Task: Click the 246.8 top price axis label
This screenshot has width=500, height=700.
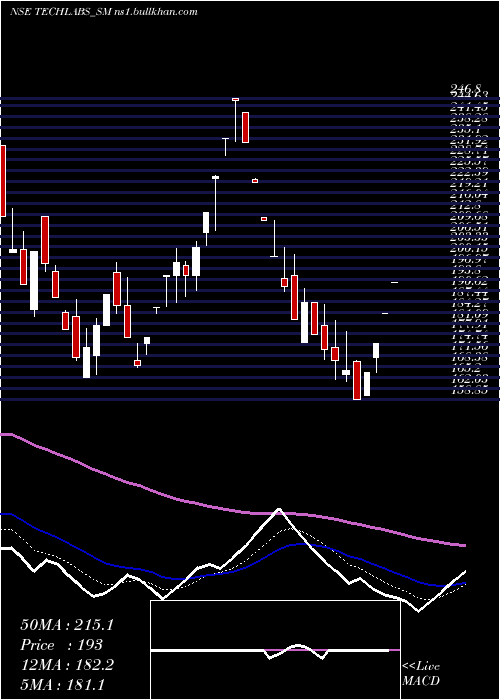Action: pos(465,91)
